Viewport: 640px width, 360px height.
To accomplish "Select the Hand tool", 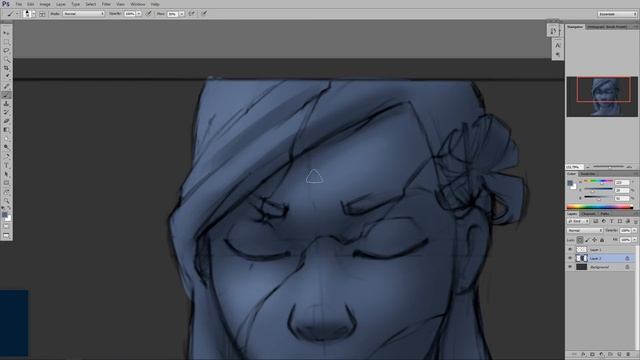I will point(6,192).
